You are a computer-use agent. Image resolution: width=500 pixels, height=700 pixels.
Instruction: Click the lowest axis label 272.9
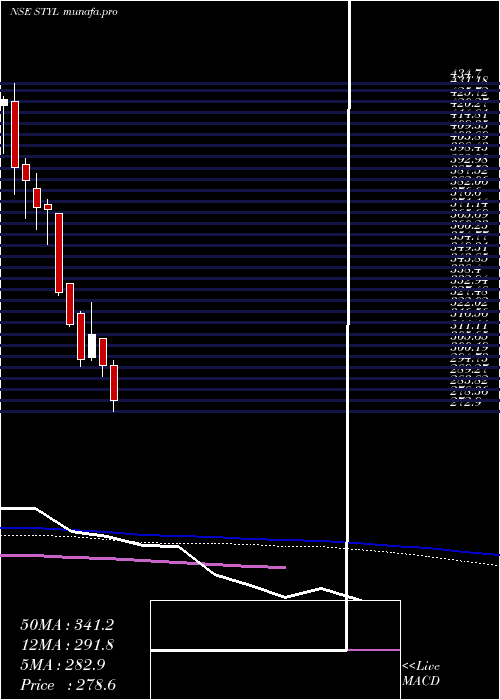(467, 403)
